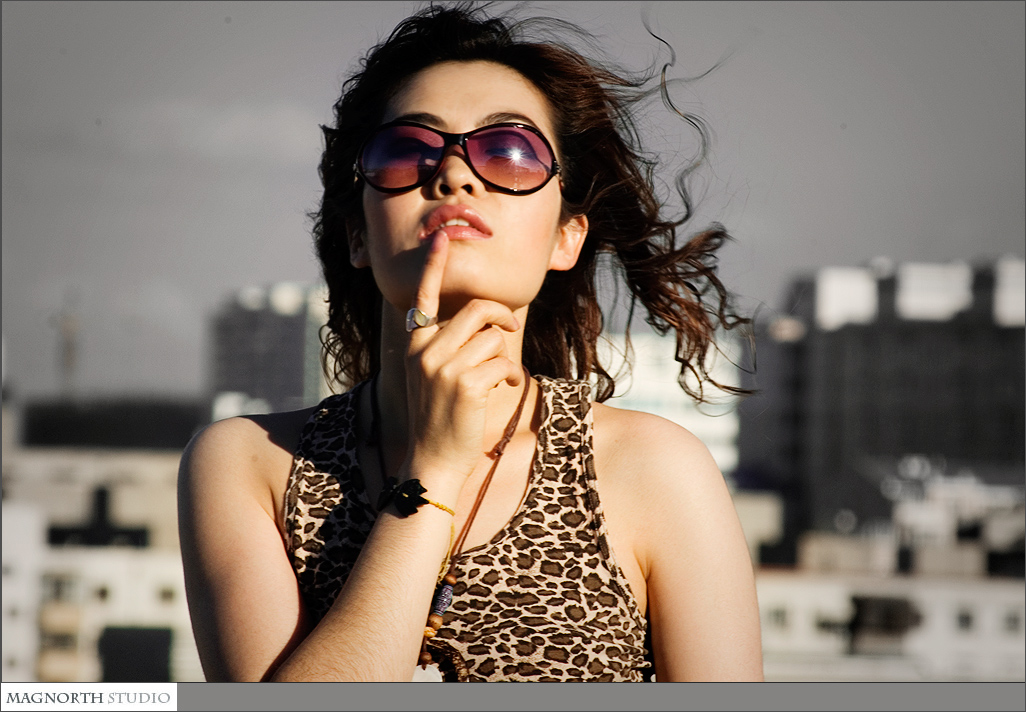Click the MAGNORTH STUDIO watermark label

coord(88,697)
